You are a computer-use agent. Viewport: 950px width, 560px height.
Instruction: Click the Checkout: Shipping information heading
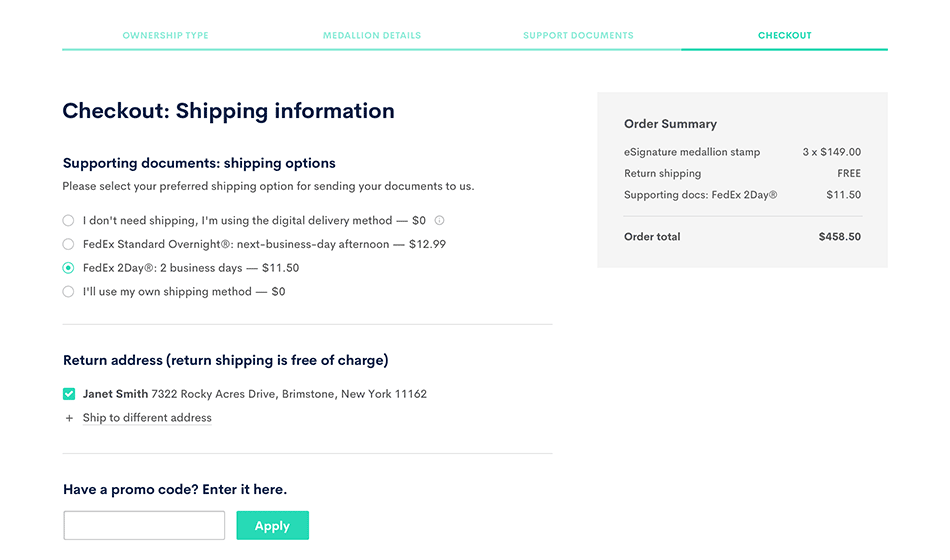[x=228, y=111]
